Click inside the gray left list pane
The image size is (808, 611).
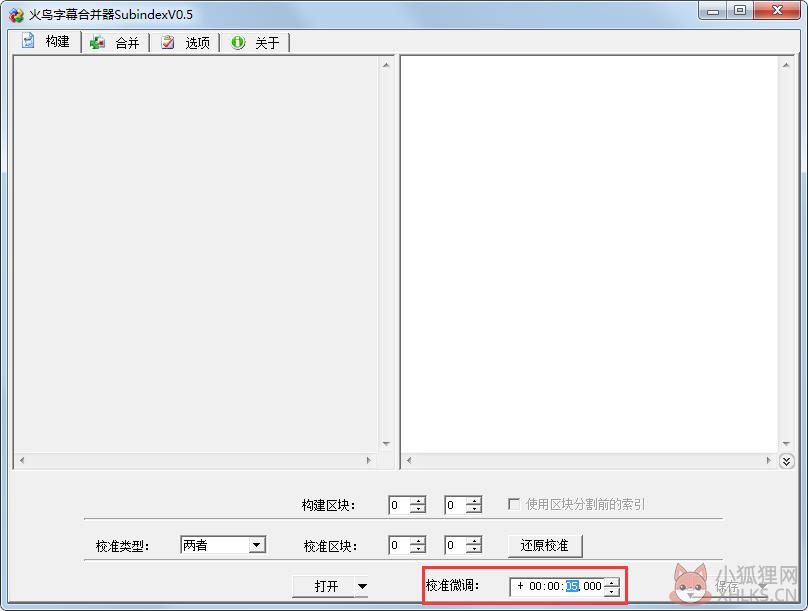[196, 254]
